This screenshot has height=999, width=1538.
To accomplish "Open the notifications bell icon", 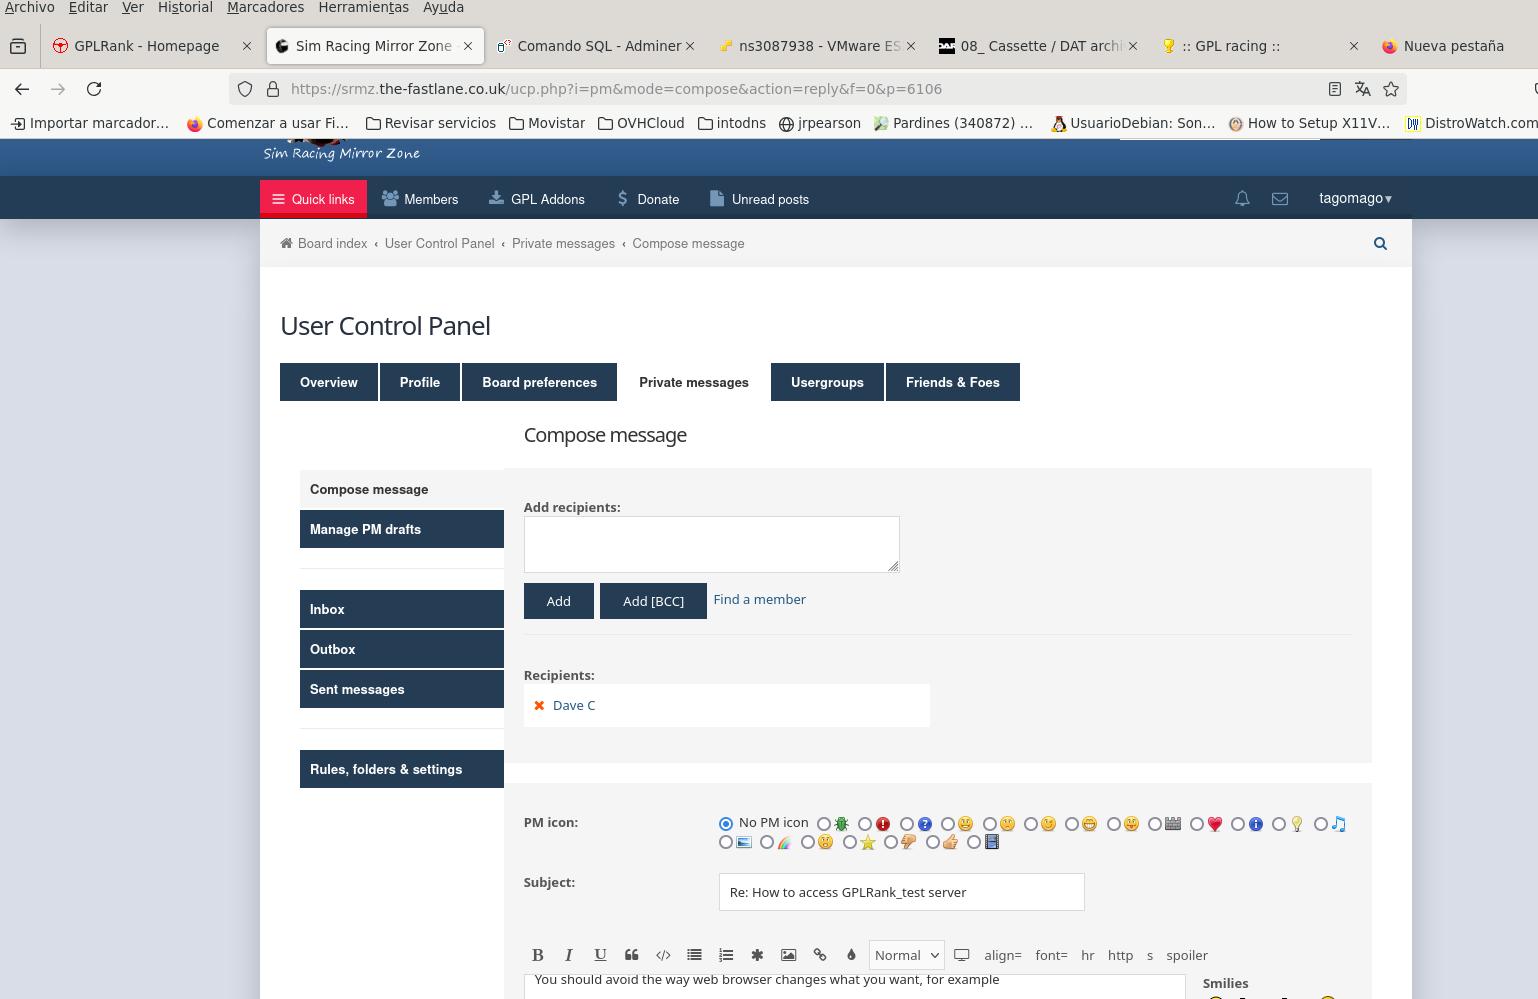I will point(1242,199).
